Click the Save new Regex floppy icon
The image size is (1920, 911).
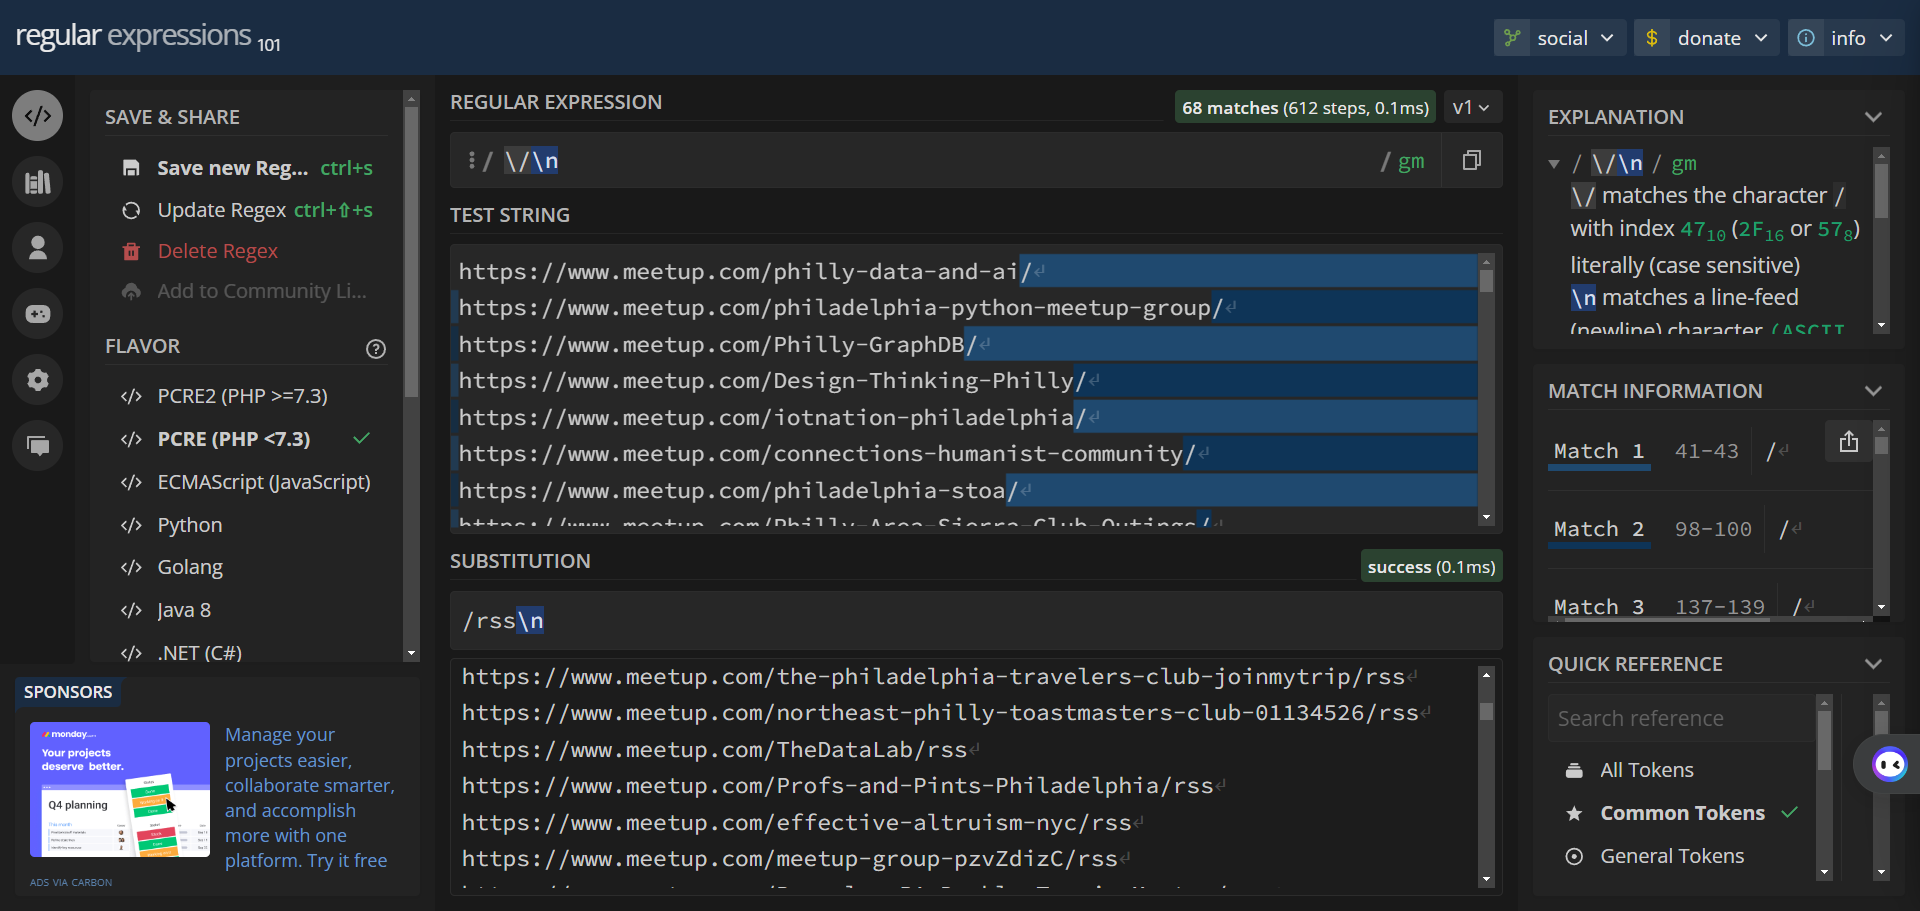131,168
